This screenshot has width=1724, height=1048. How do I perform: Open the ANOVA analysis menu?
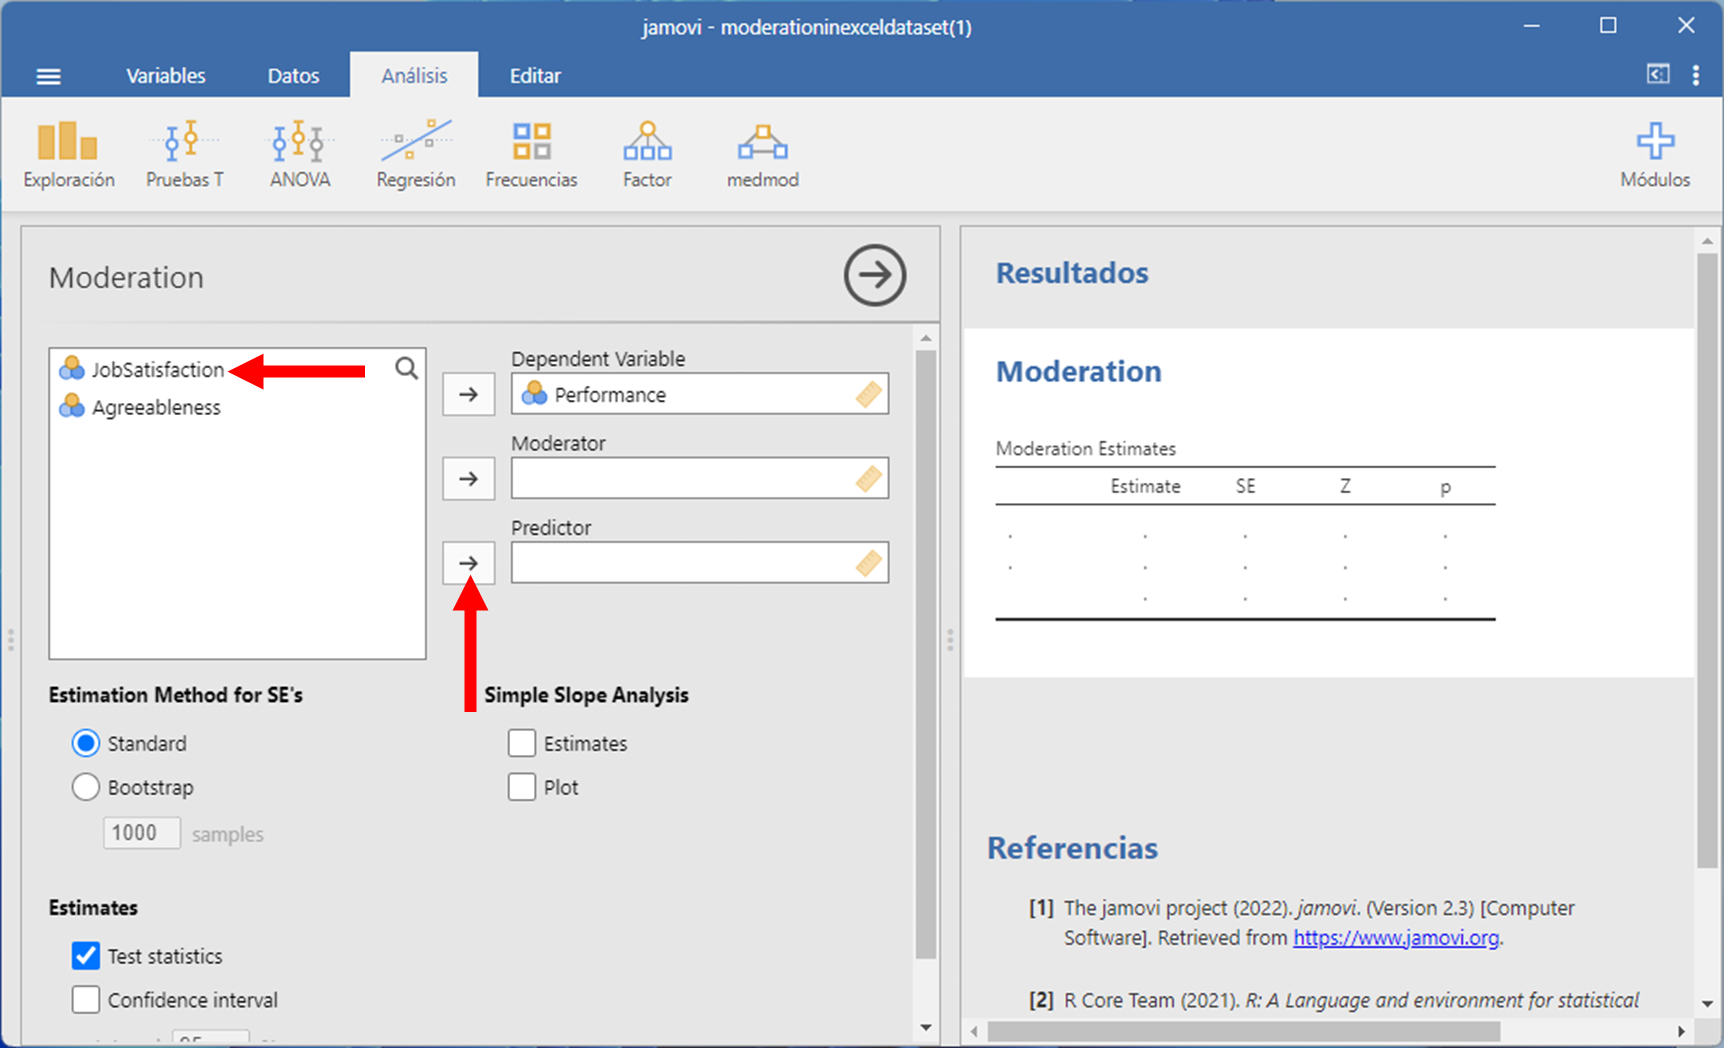(299, 154)
